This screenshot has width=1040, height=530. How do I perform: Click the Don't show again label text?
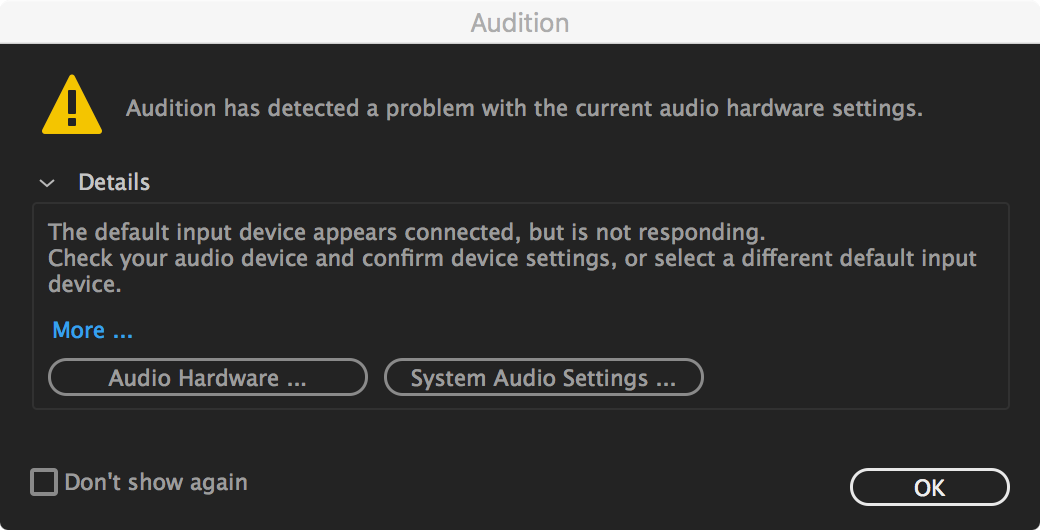point(156,483)
